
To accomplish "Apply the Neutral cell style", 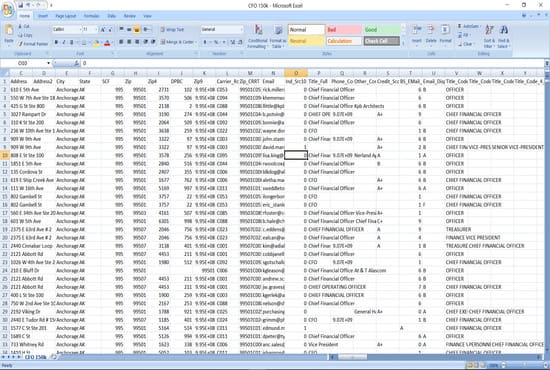I will pyautogui.click(x=306, y=41).
